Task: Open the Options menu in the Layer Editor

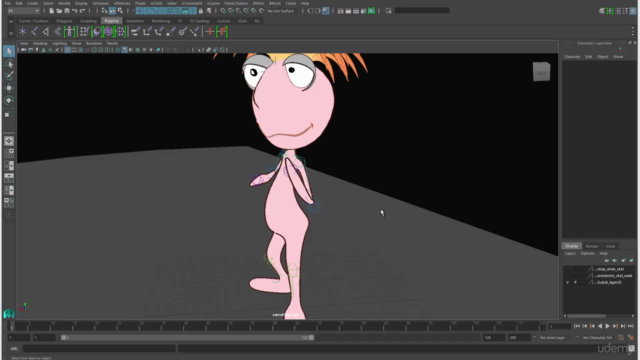Action: (x=587, y=253)
